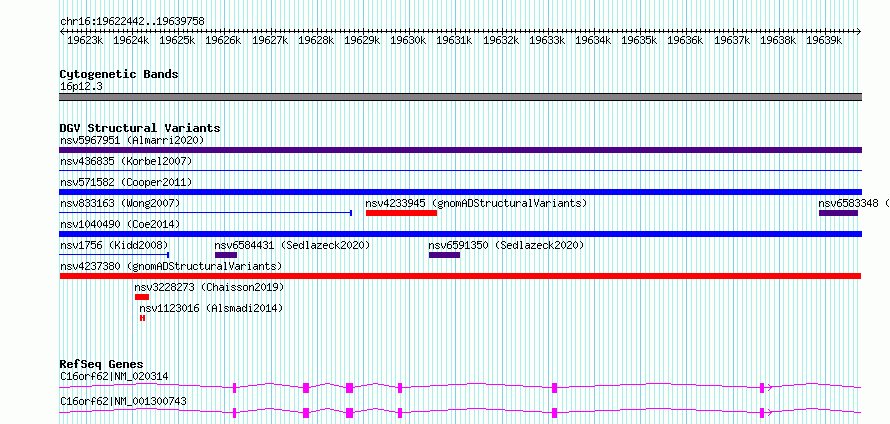Screen dimensions: 890x424
Task: Click the thin blue nsv1756 variant line
Action: point(114,255)
